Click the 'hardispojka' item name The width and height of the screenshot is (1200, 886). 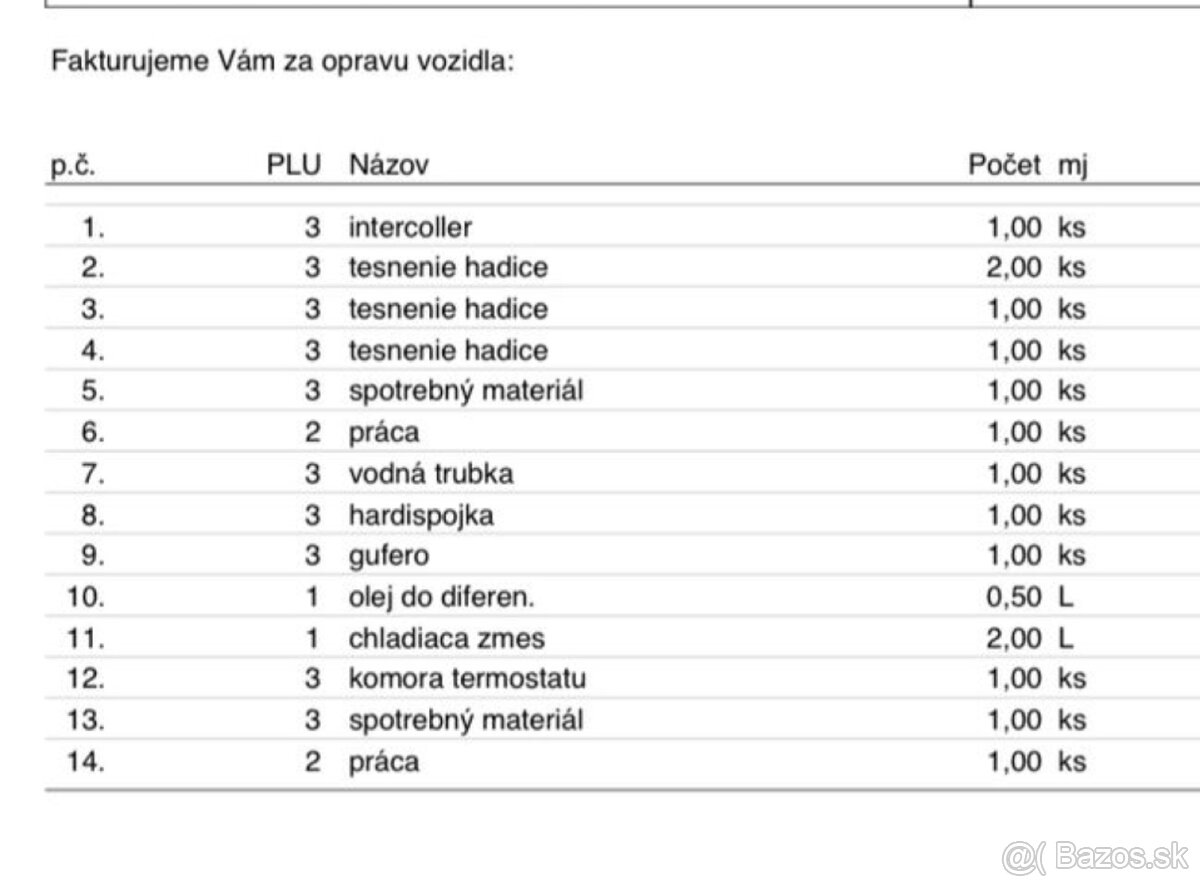pyautogui.click(x=421, y=515)
